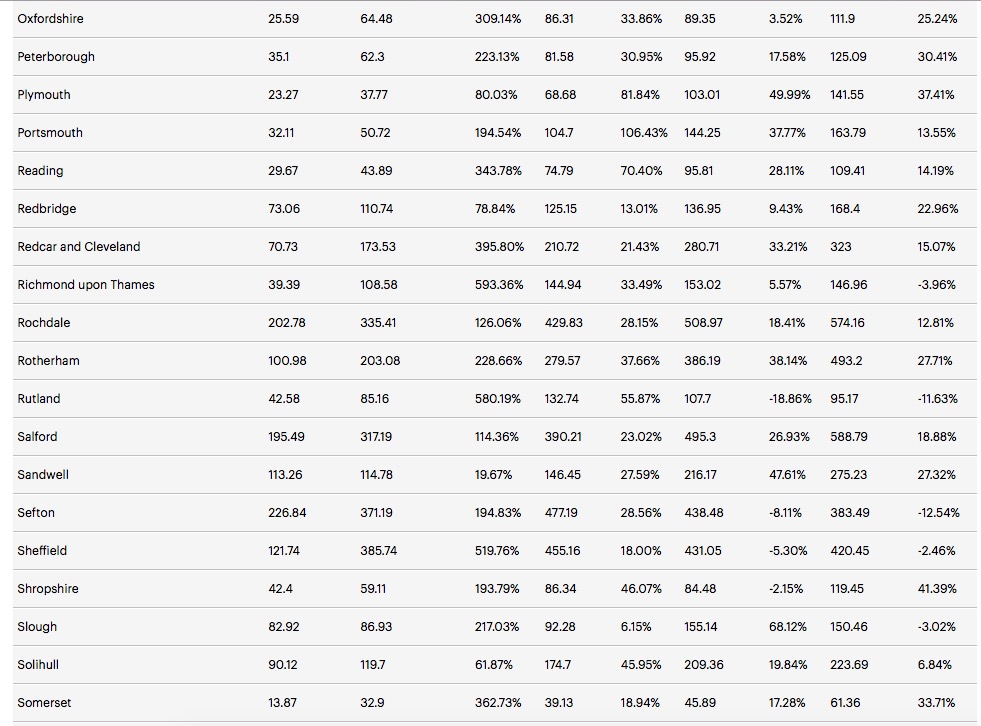Select the Redcar and Cleveland 323 value
This screenshot has width=981, height=726.
[x=841, y=247]
